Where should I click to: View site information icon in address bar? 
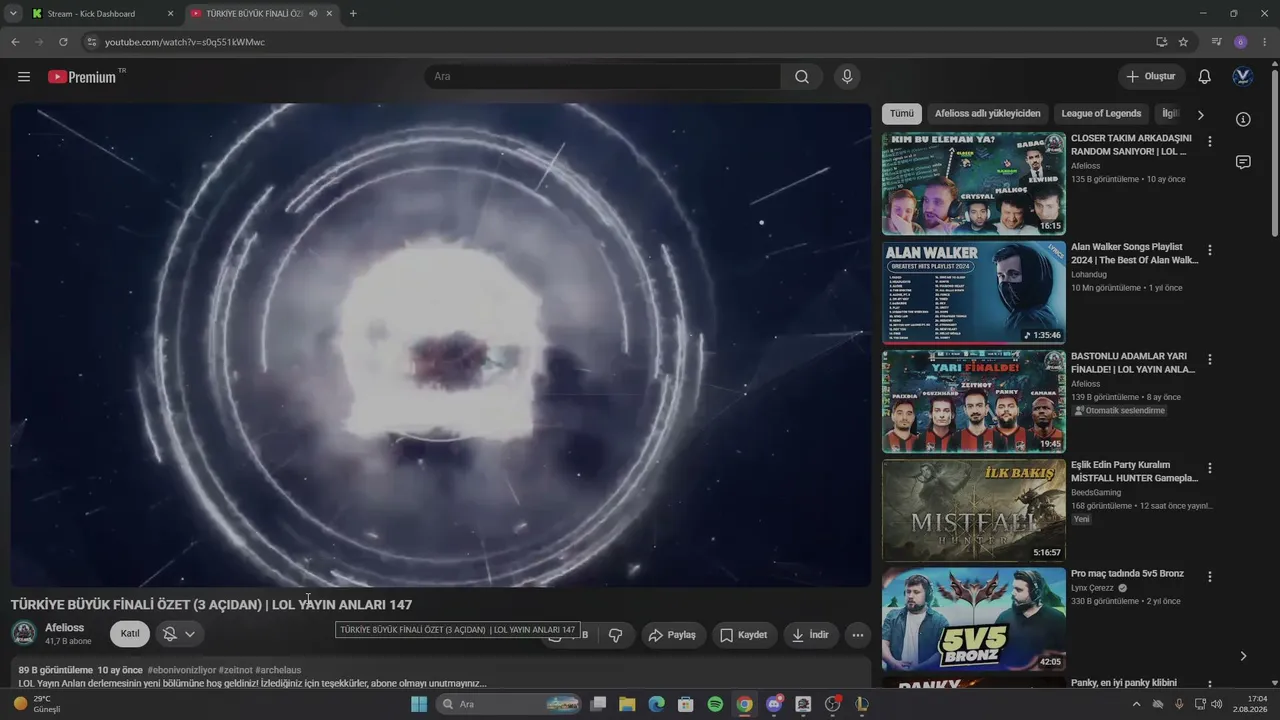91,42
